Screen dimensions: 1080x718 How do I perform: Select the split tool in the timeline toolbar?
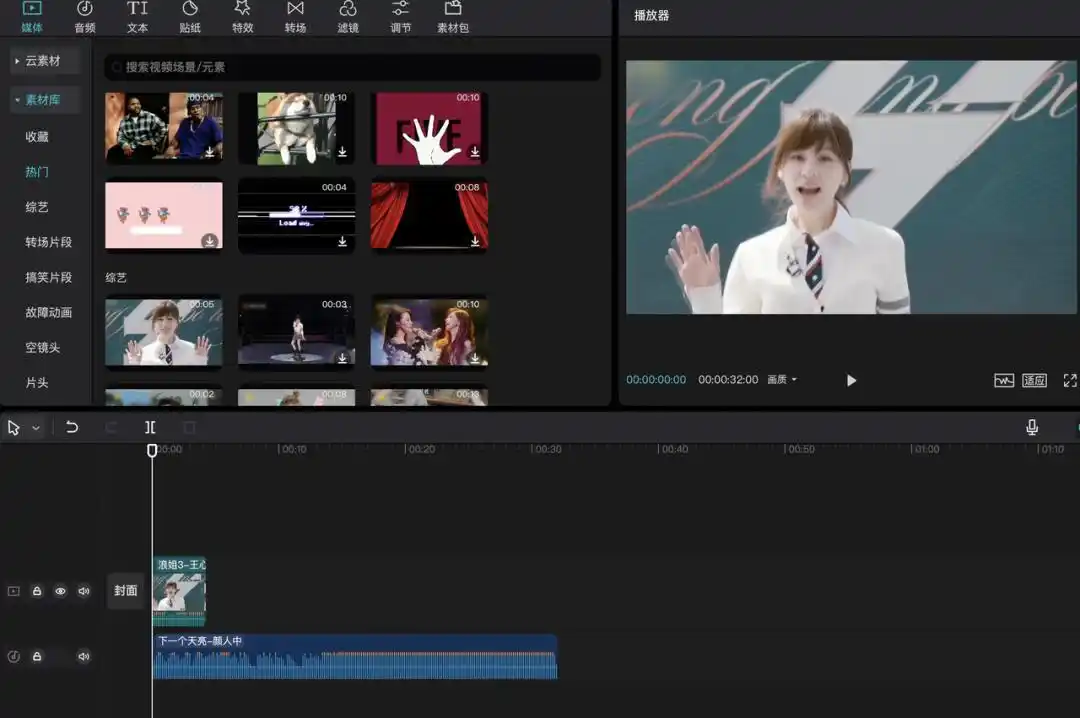(150, 427)
